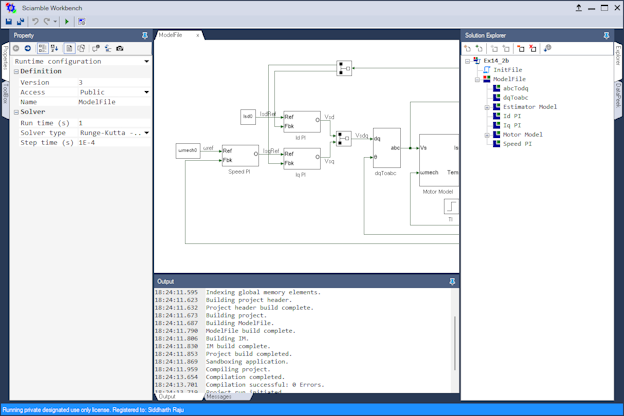Collapse the Ex14_2b project node

tap(468, 61)
